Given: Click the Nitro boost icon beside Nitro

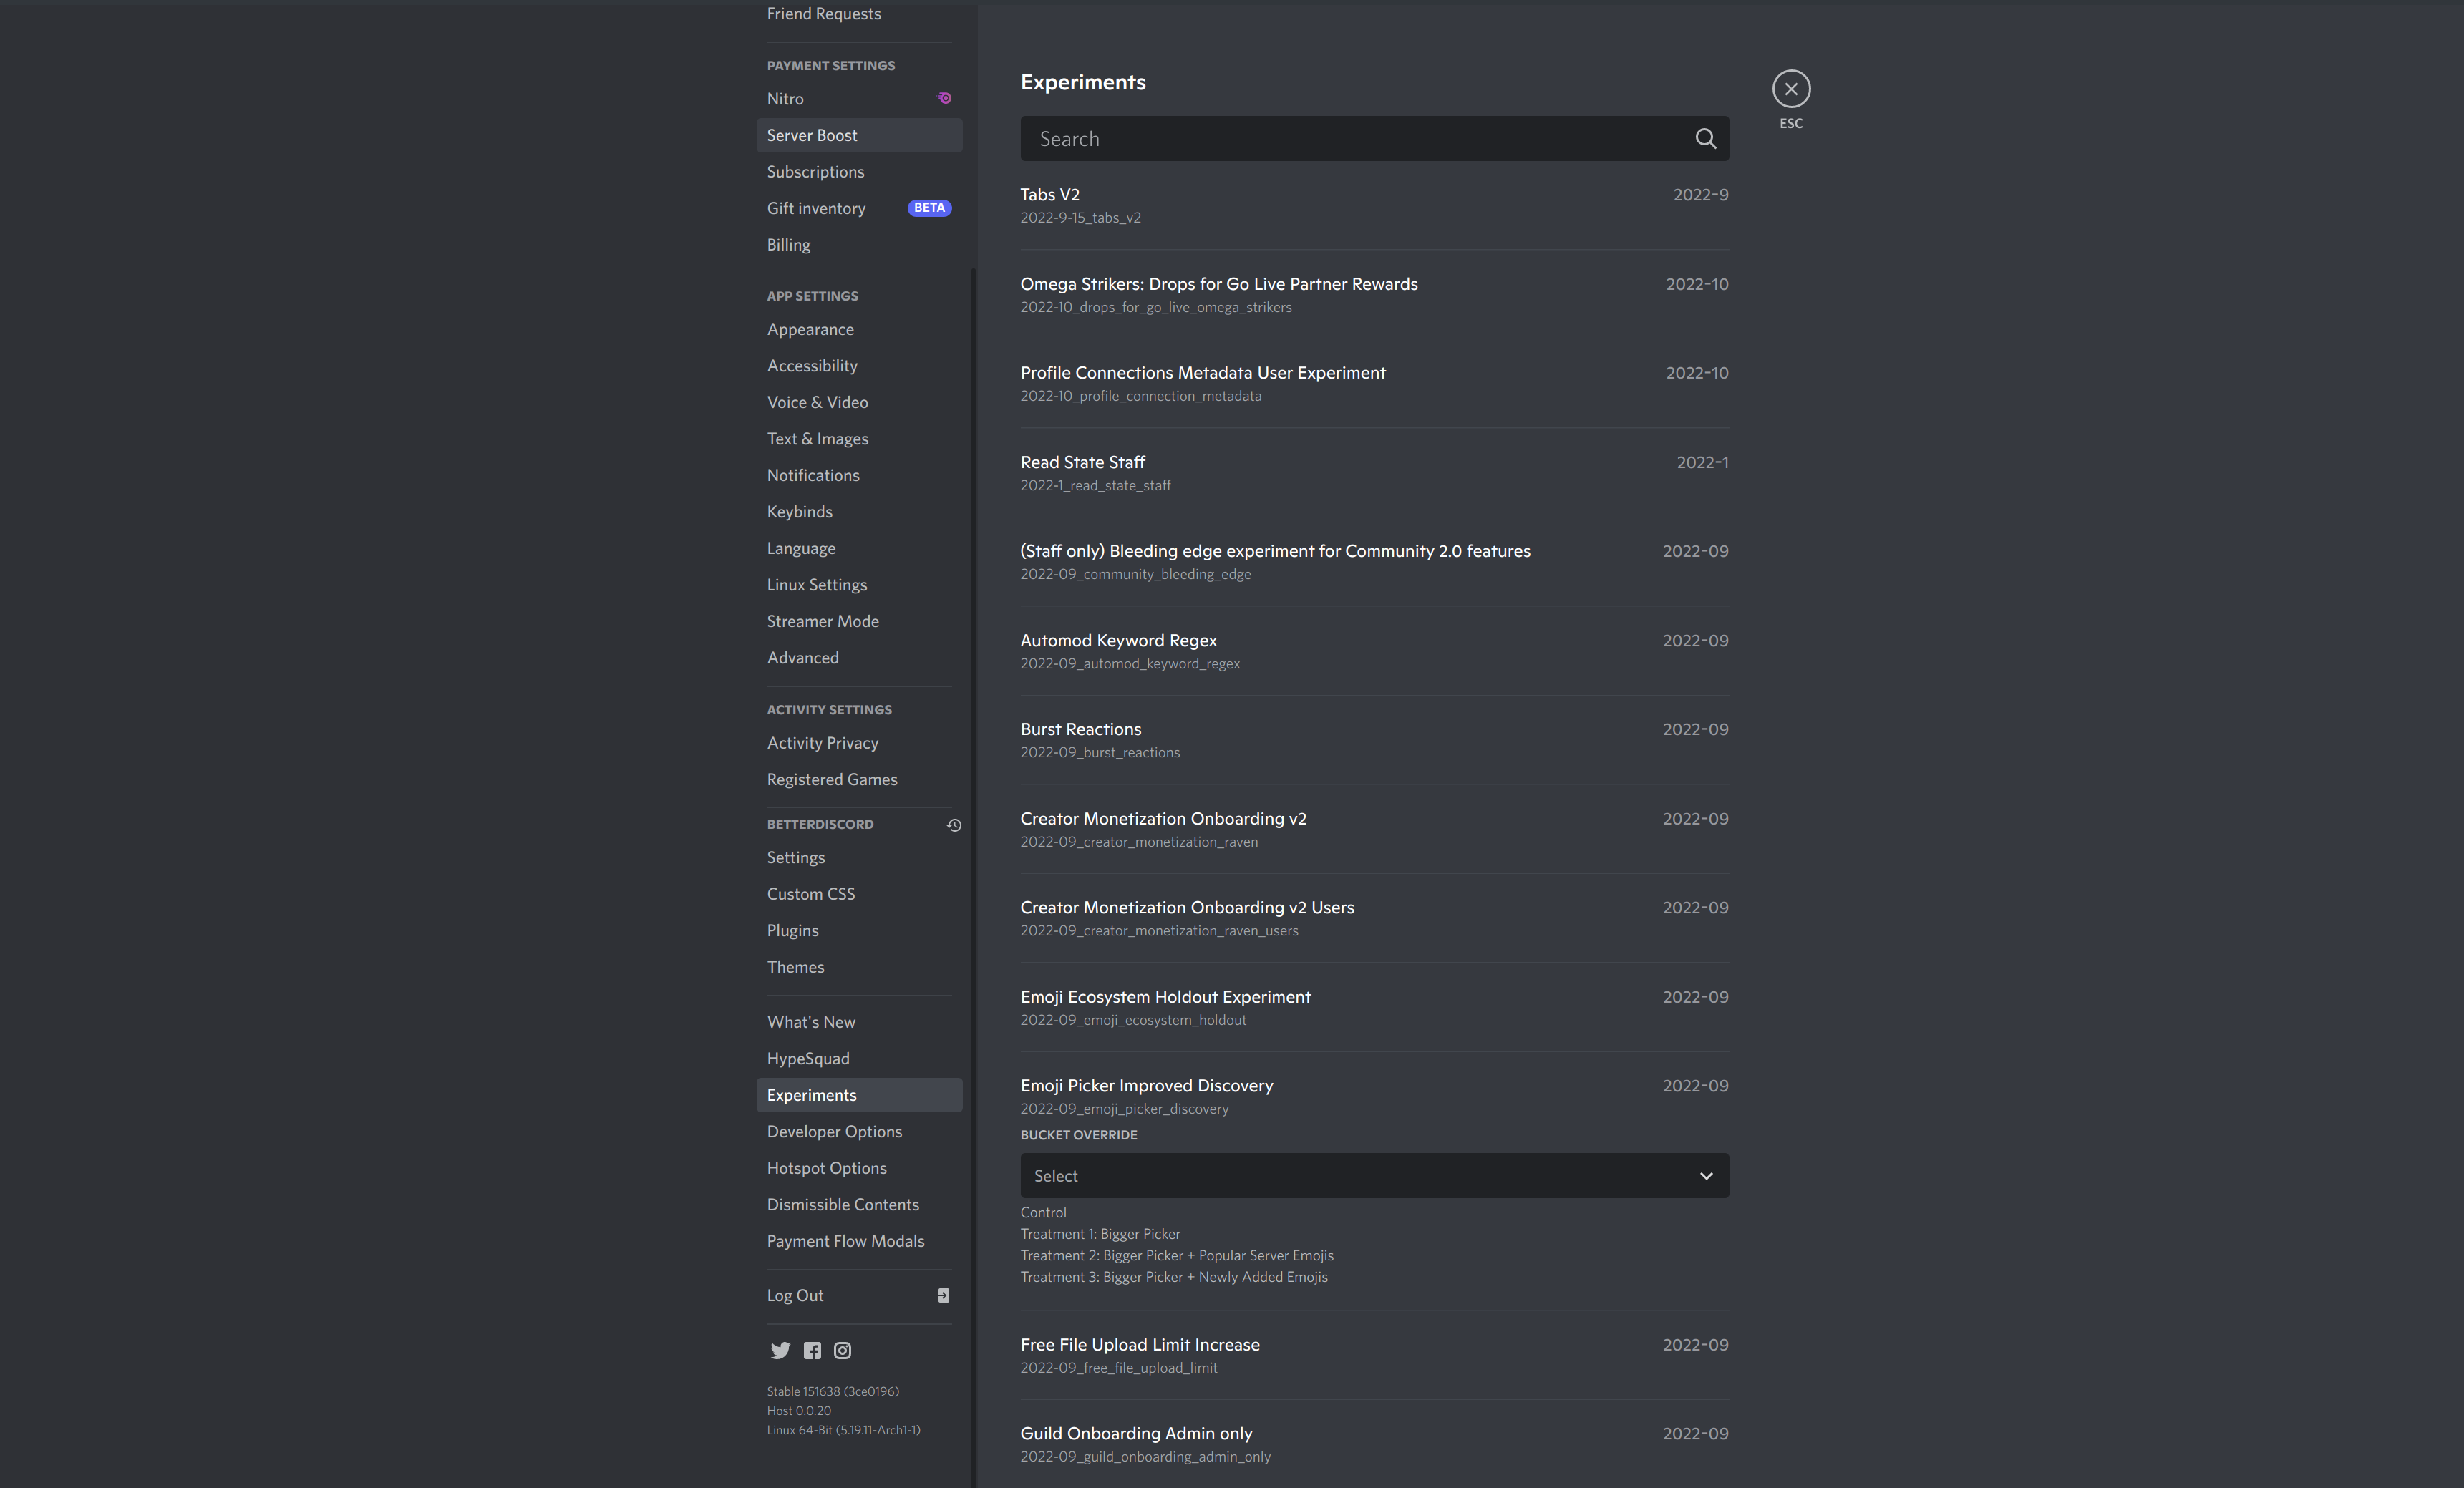Looking at the screenshot, I should pyautogui.click(x=943, y=98).
